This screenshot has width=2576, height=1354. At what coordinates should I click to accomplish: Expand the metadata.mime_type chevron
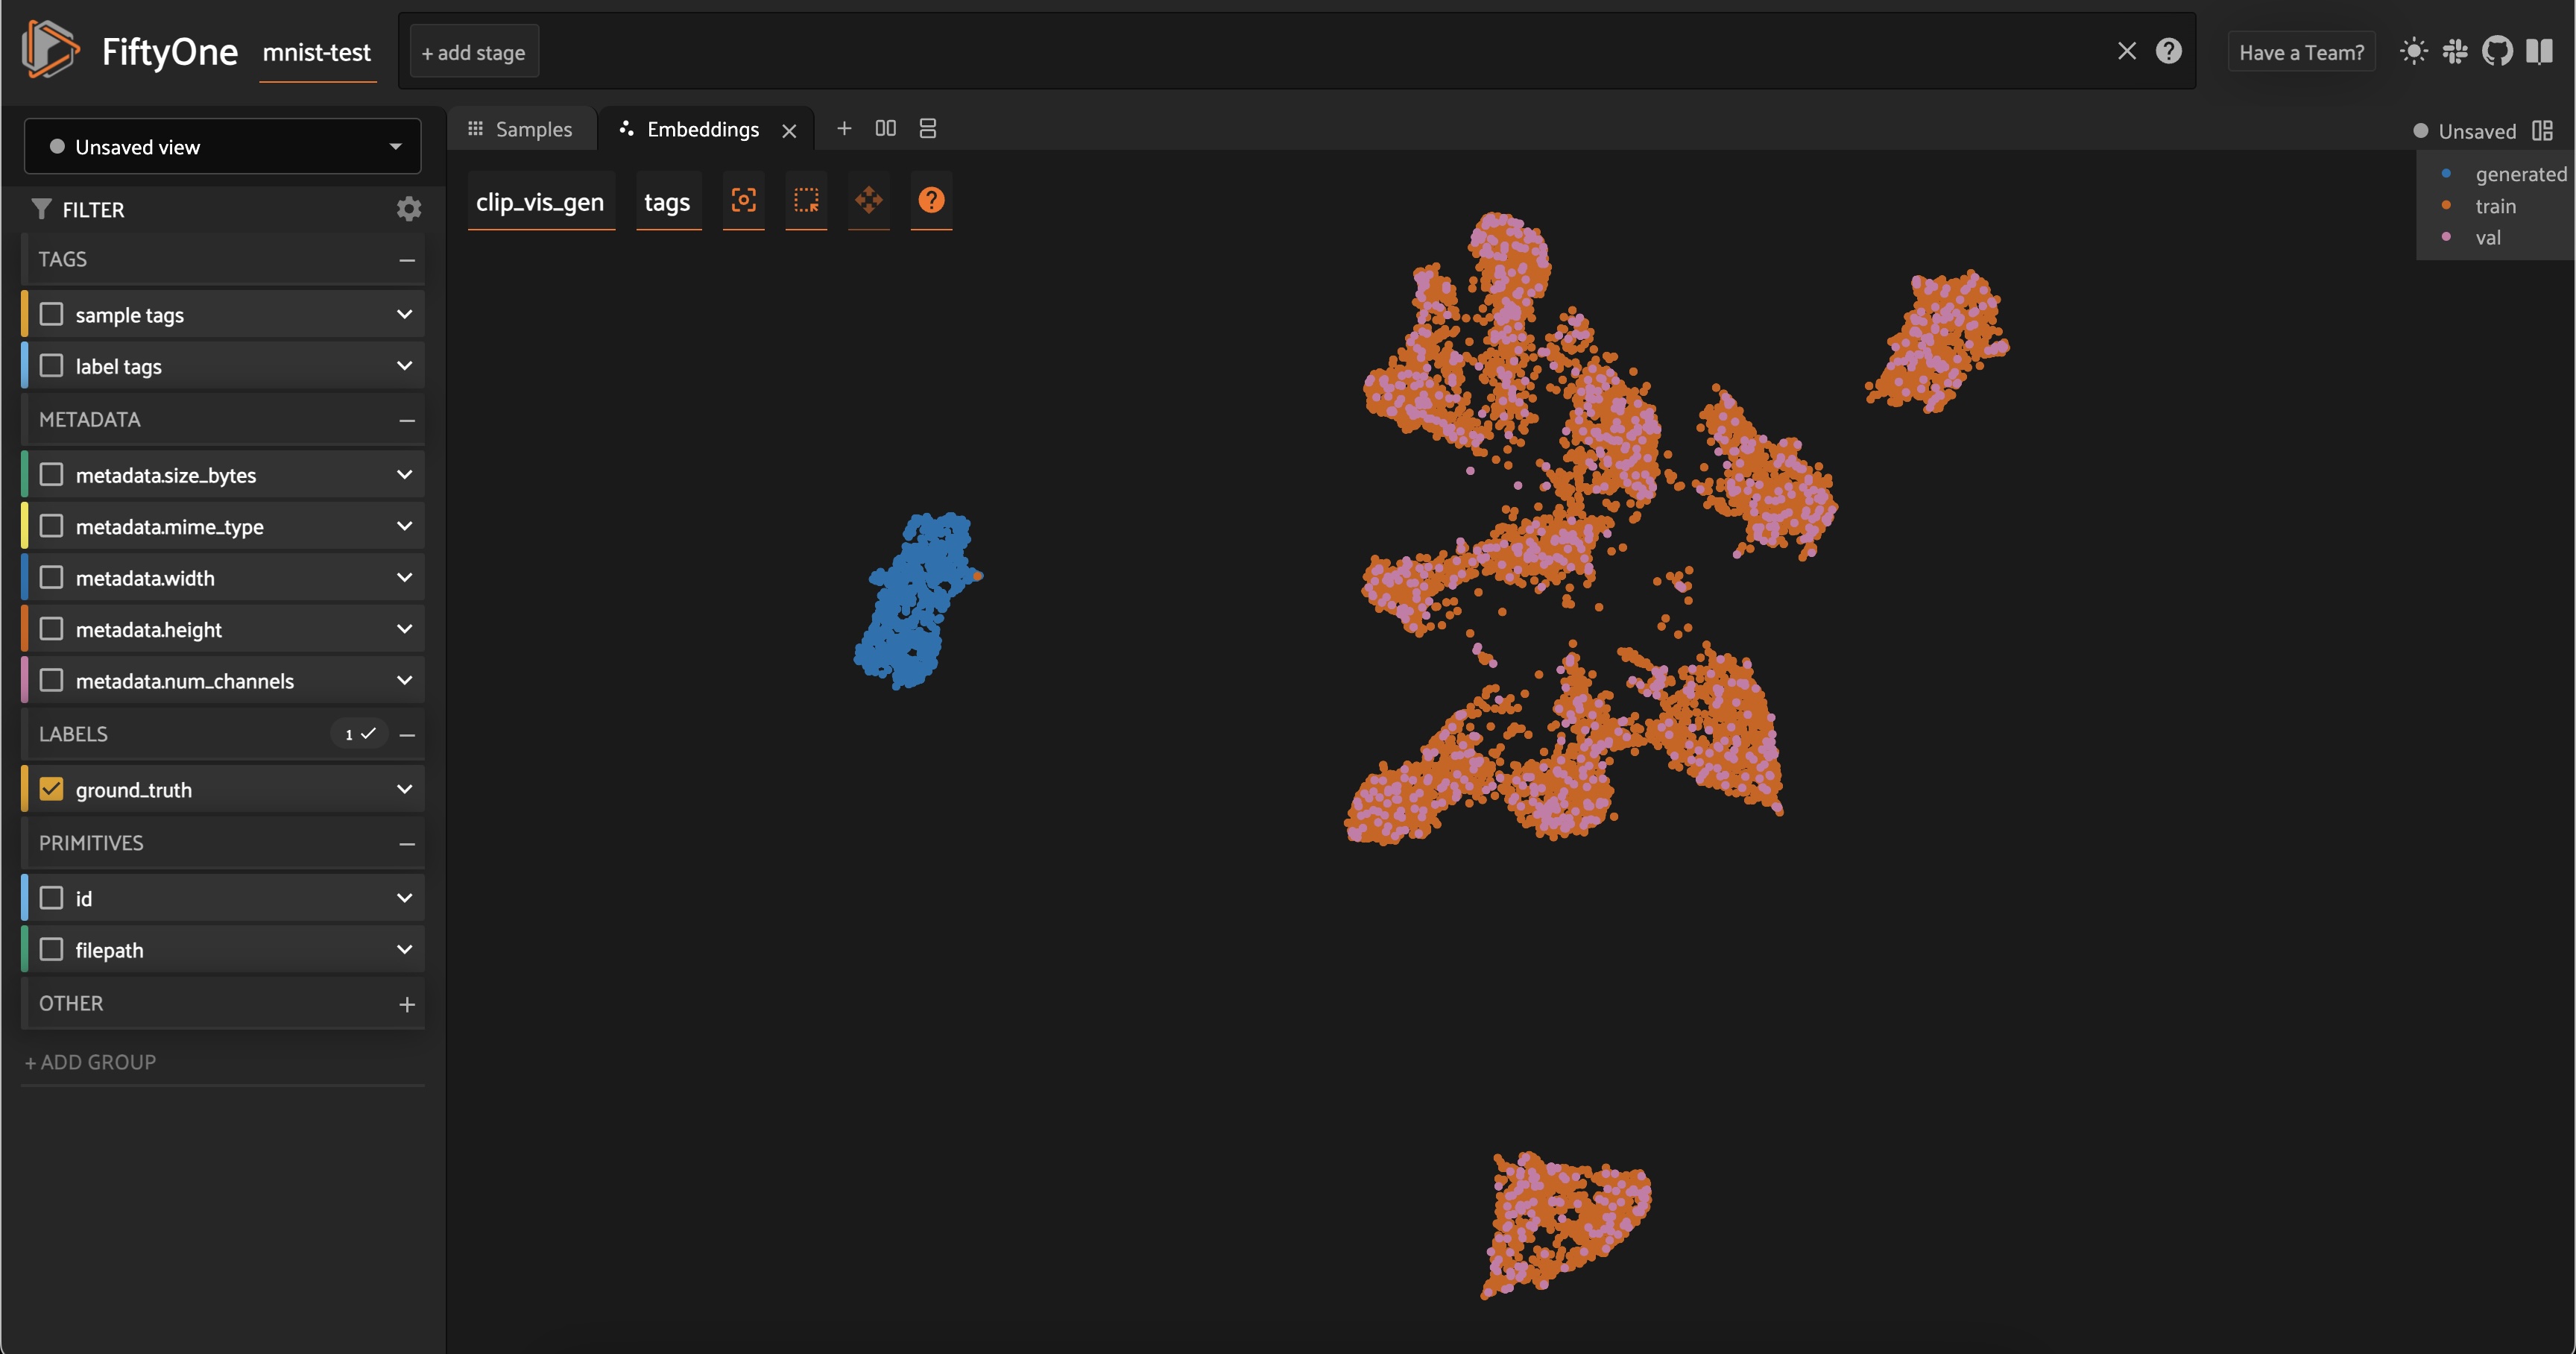(x=404, y=526)
